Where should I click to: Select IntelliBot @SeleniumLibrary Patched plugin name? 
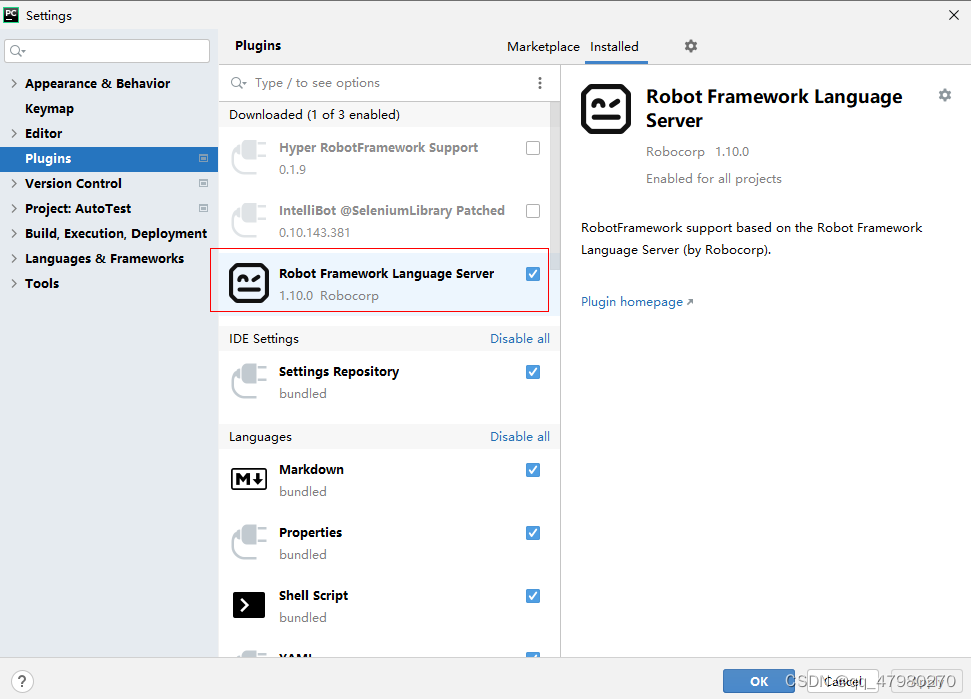[x=391, y=211]
